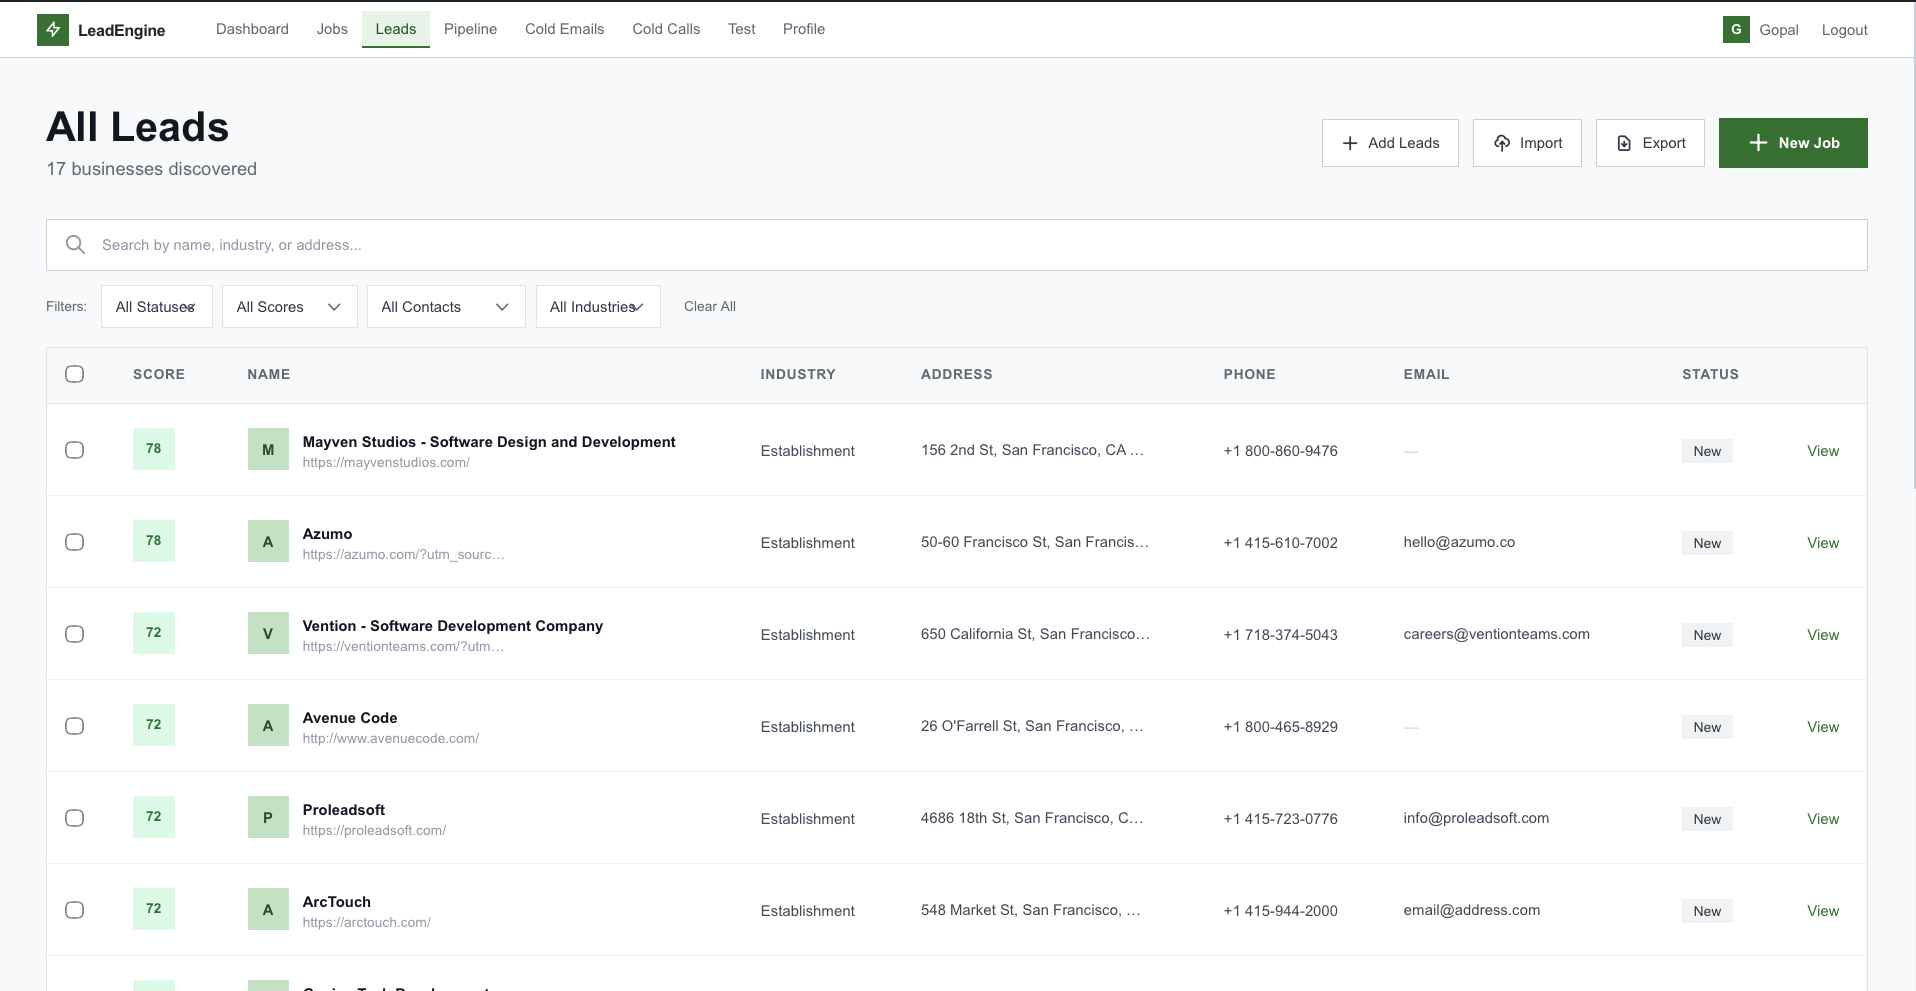1916x991 pixels.
Task: Click the LeadEngine lightning bolt logo
Action: [x=53, y=29]
